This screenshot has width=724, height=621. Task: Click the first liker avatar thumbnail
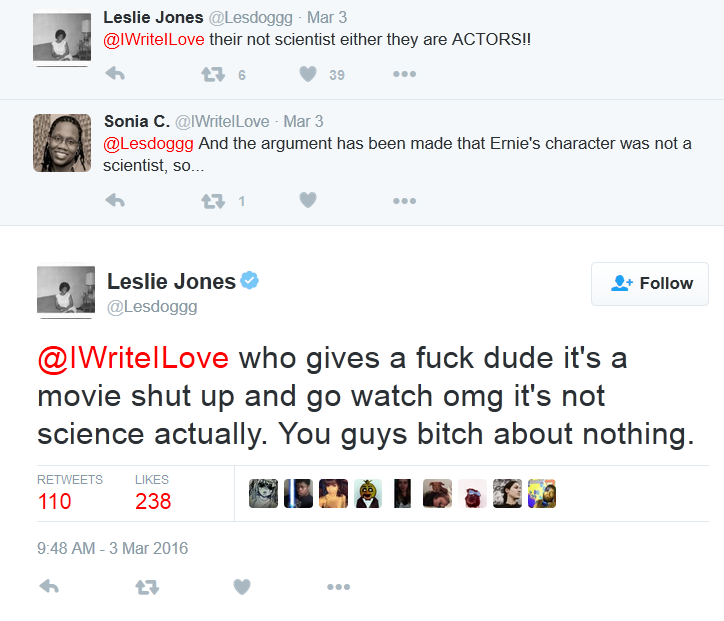263,493
